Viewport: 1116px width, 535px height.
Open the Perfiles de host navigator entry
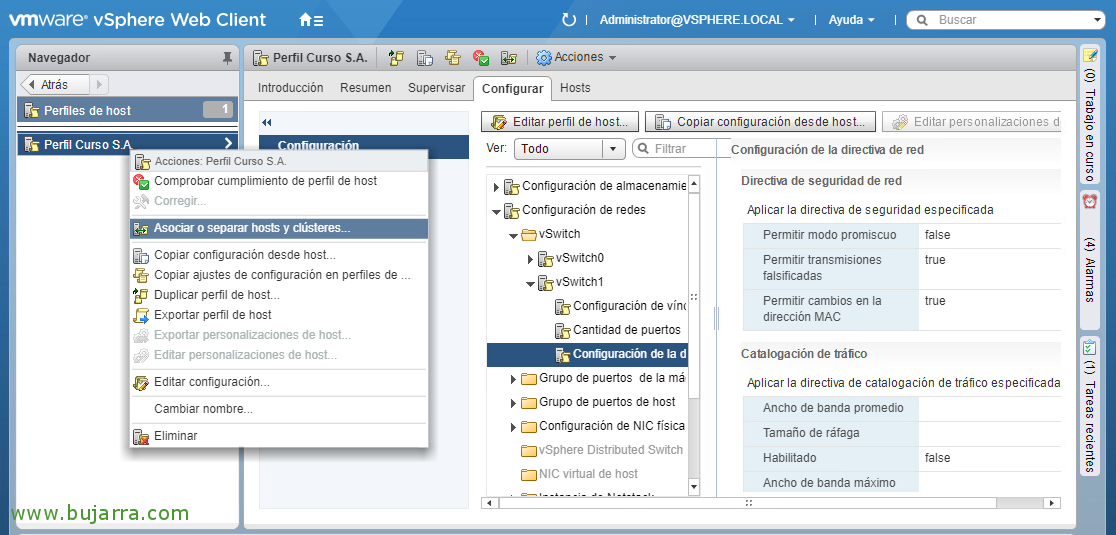(127, 110)
